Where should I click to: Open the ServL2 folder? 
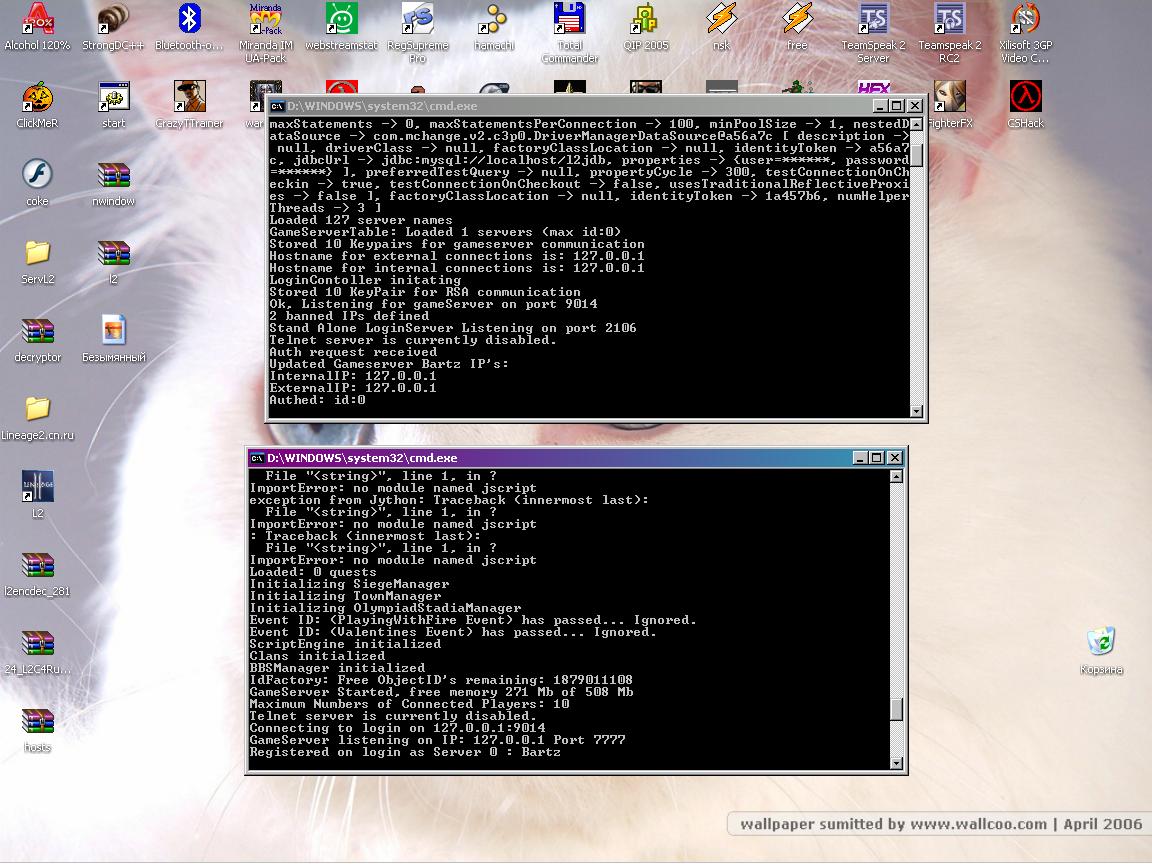37,253
